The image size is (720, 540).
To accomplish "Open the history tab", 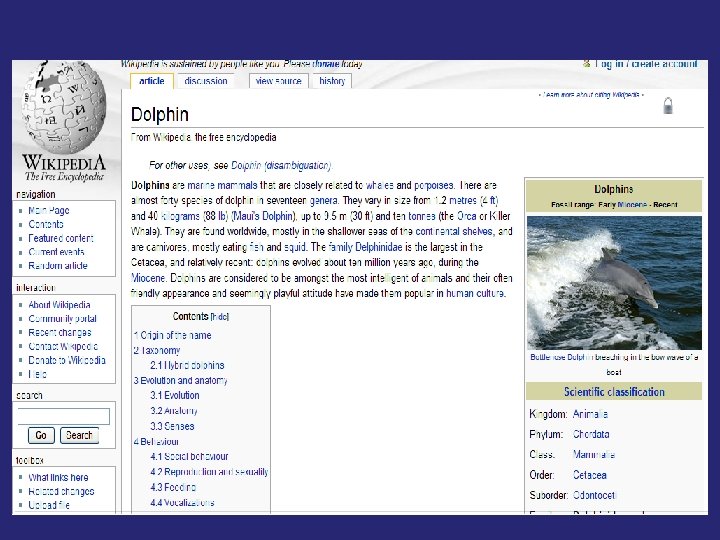I will 332,81.
